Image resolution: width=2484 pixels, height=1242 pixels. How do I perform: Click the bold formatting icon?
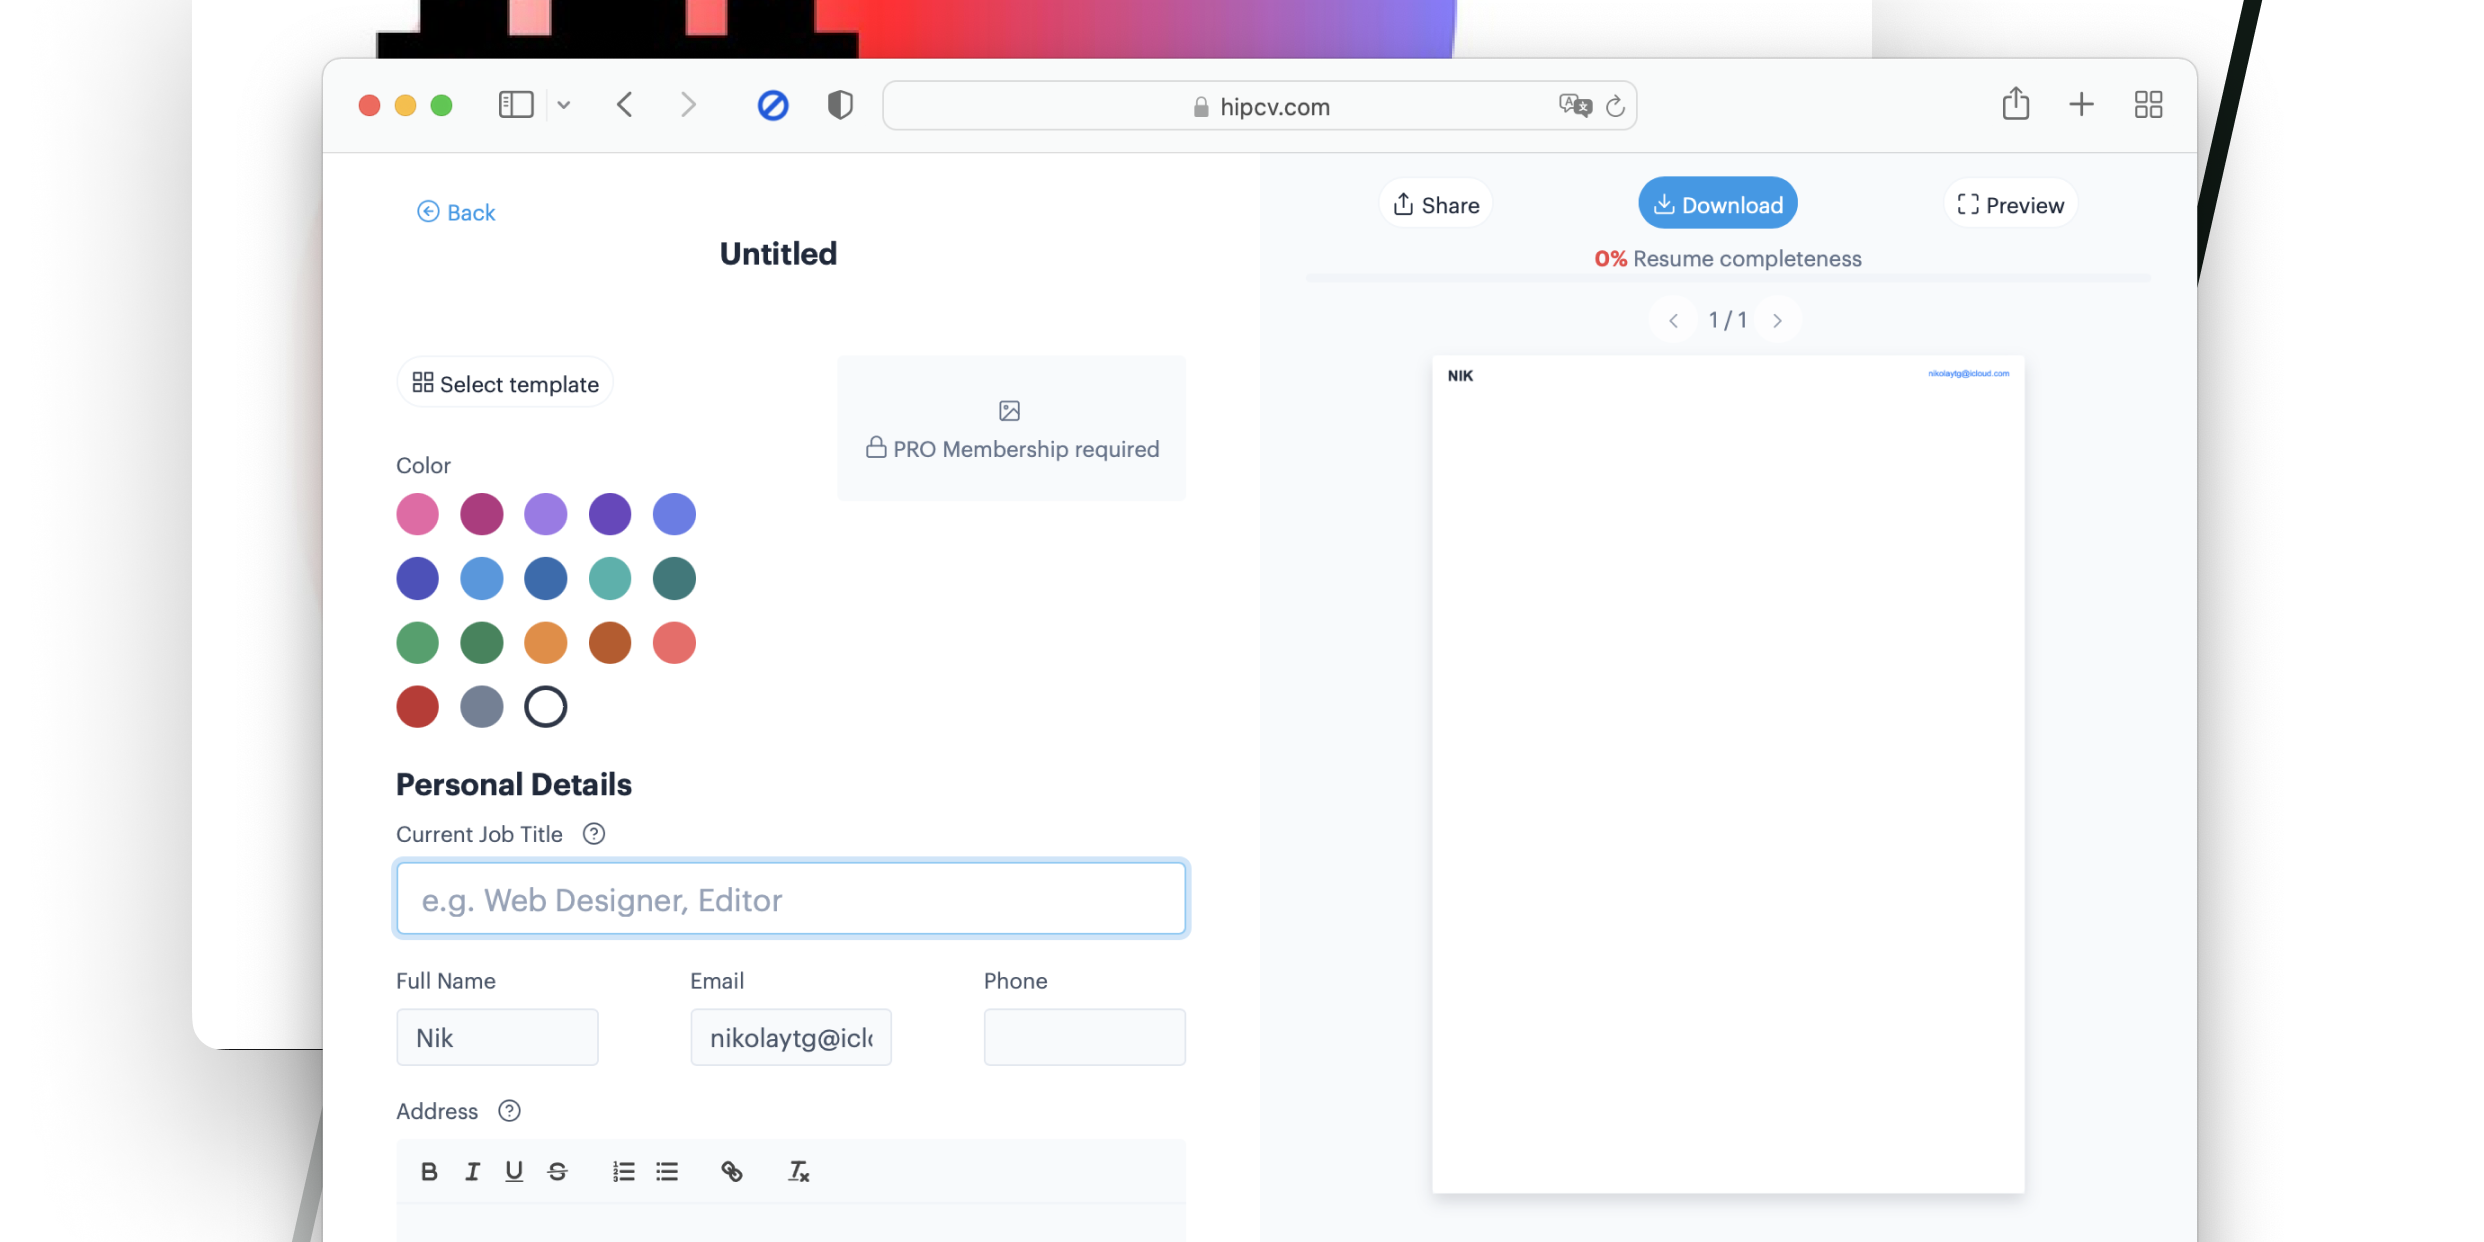pos(429,1171)
